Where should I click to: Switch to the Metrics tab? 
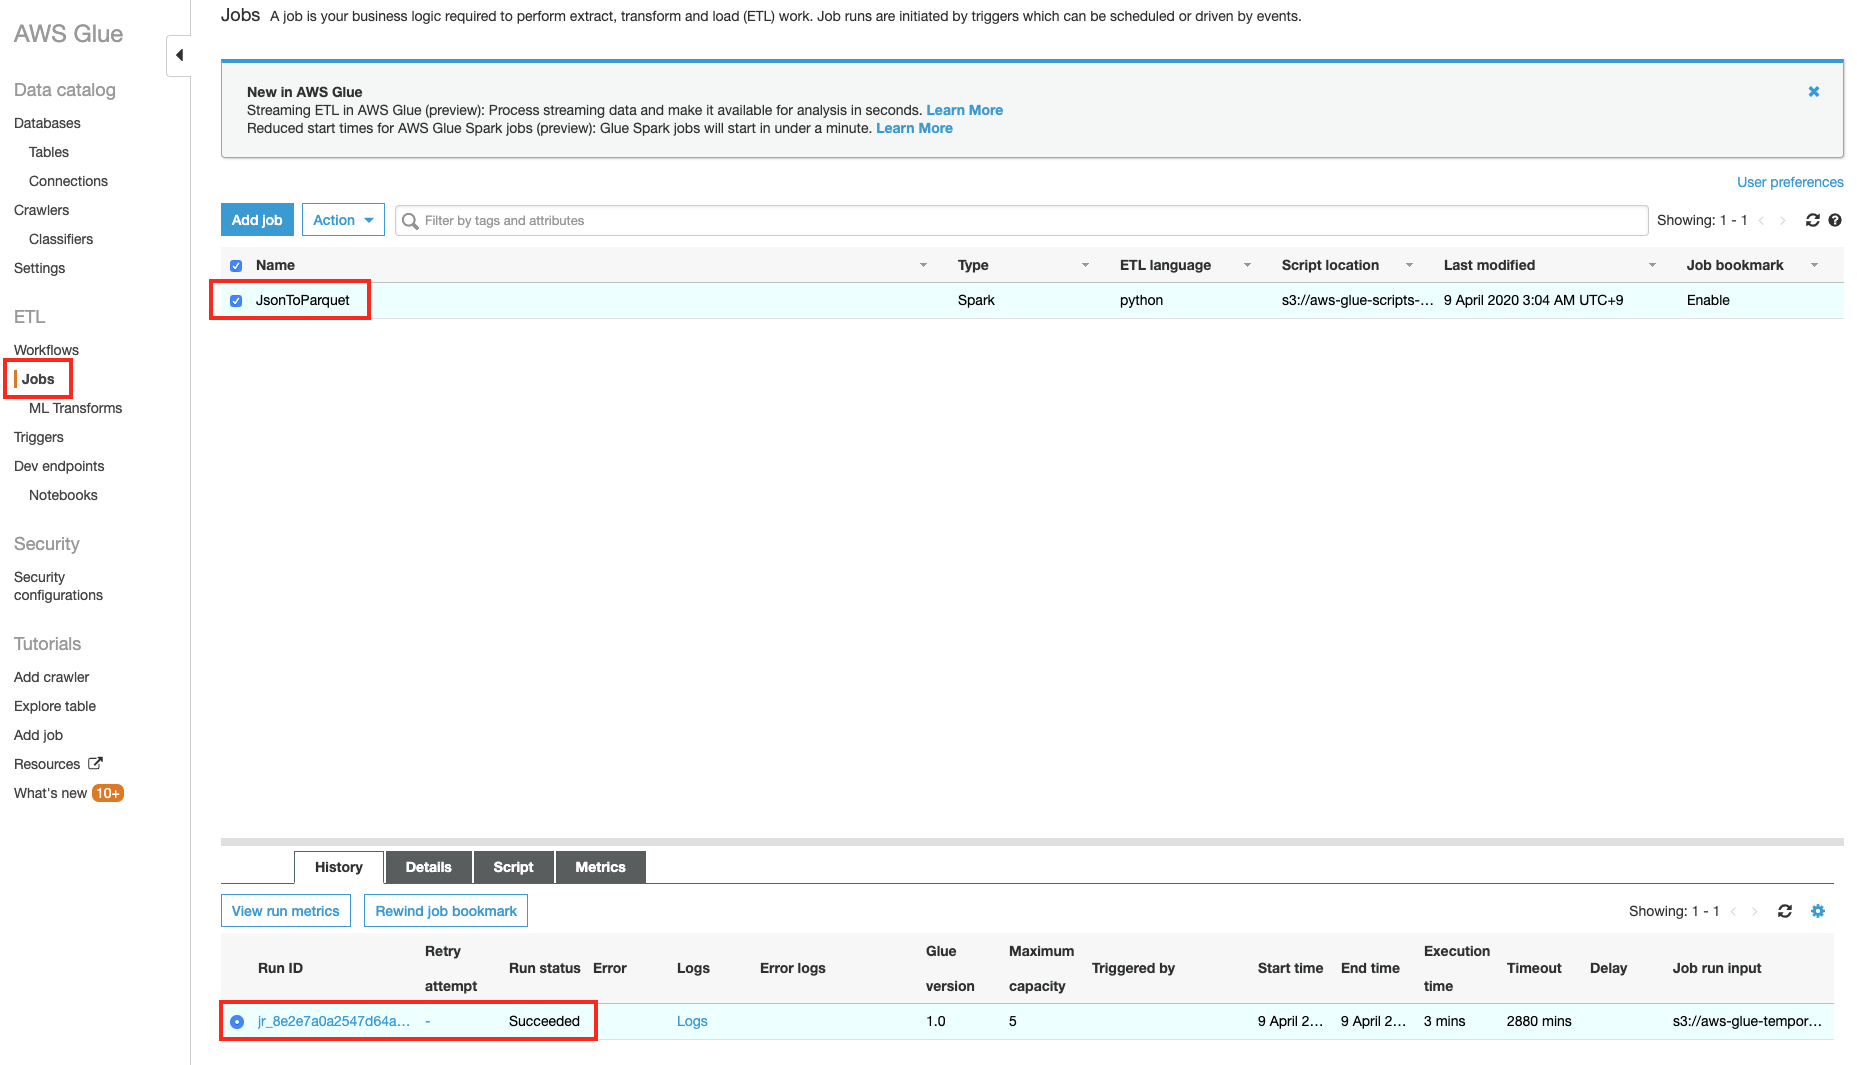600,867
